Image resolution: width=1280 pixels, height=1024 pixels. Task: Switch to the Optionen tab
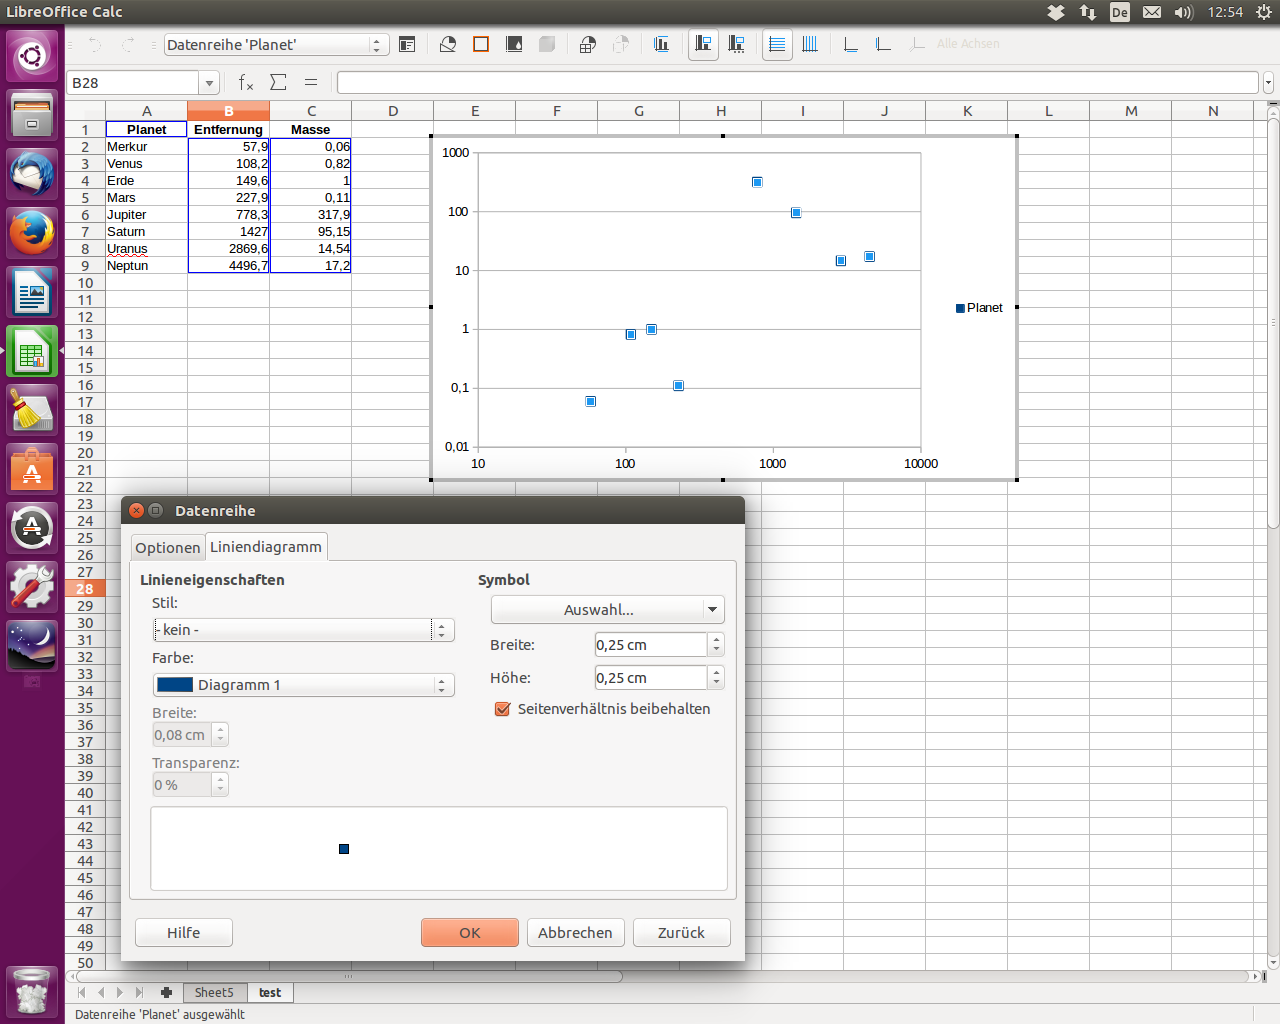[168, 548]
